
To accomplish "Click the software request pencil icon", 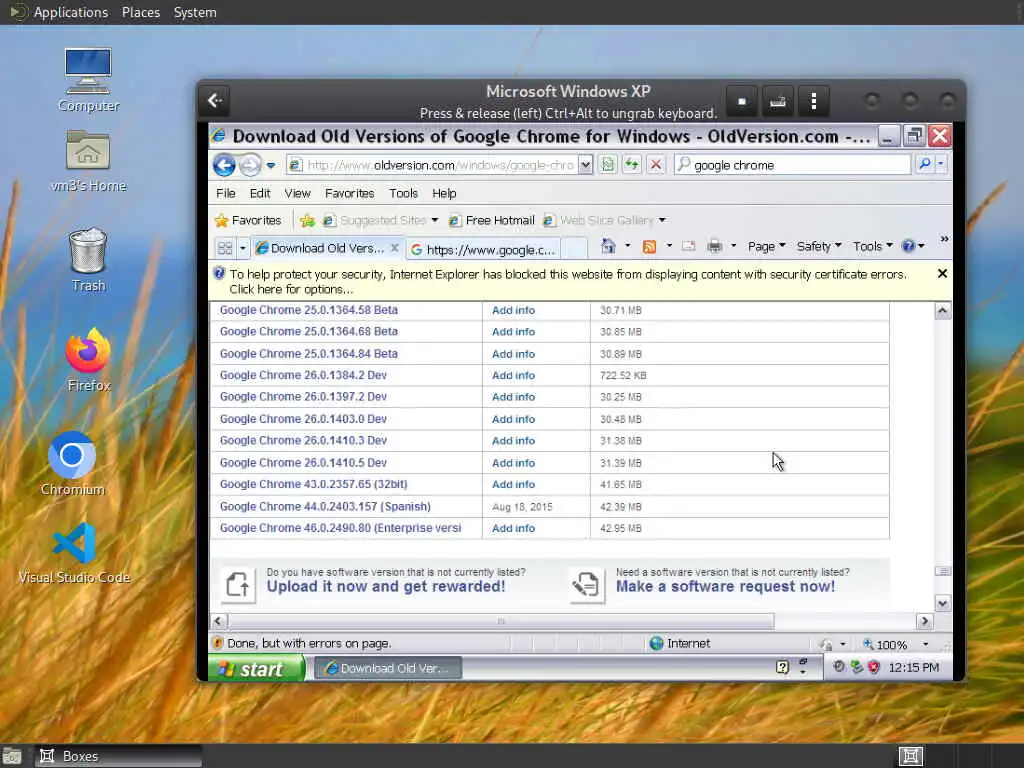I will coord(586,584).
